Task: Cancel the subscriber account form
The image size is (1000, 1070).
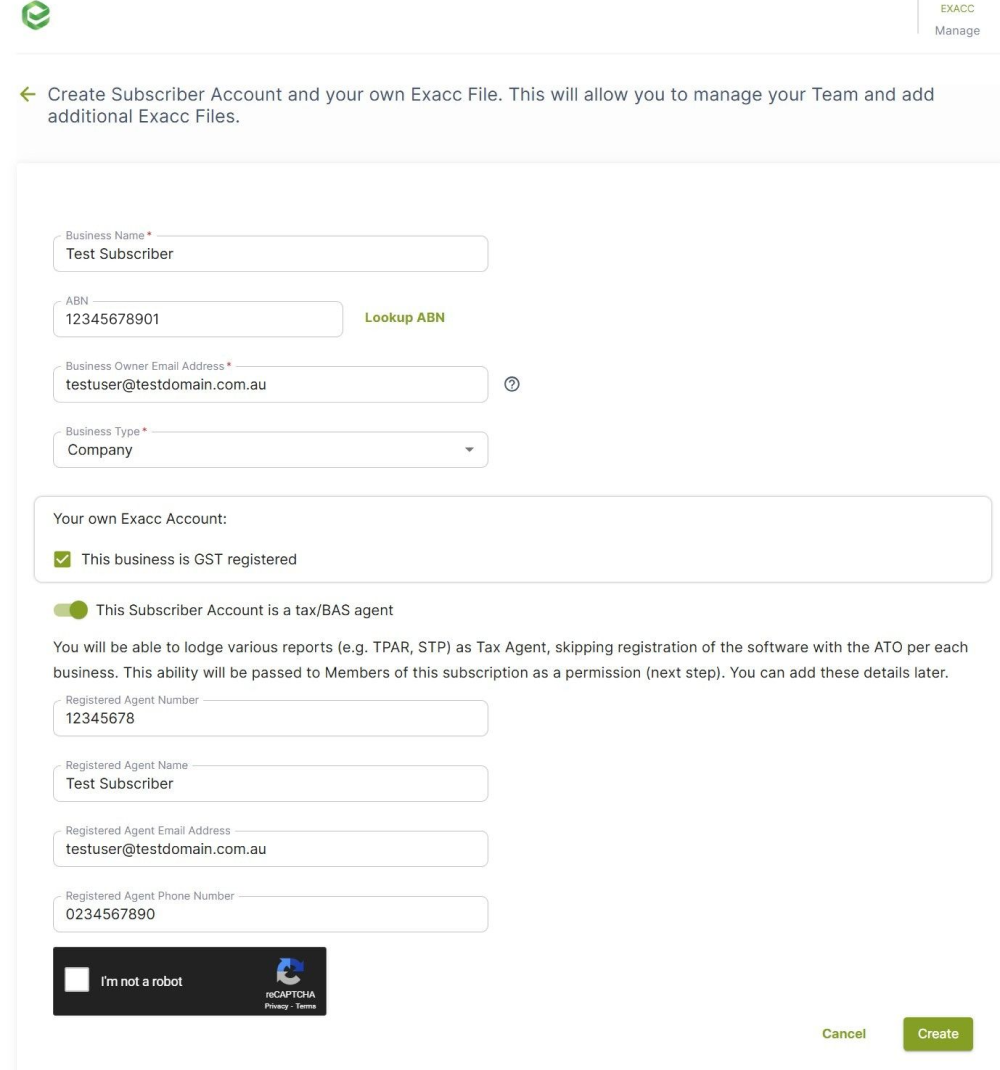Action: pos(844,1034)
